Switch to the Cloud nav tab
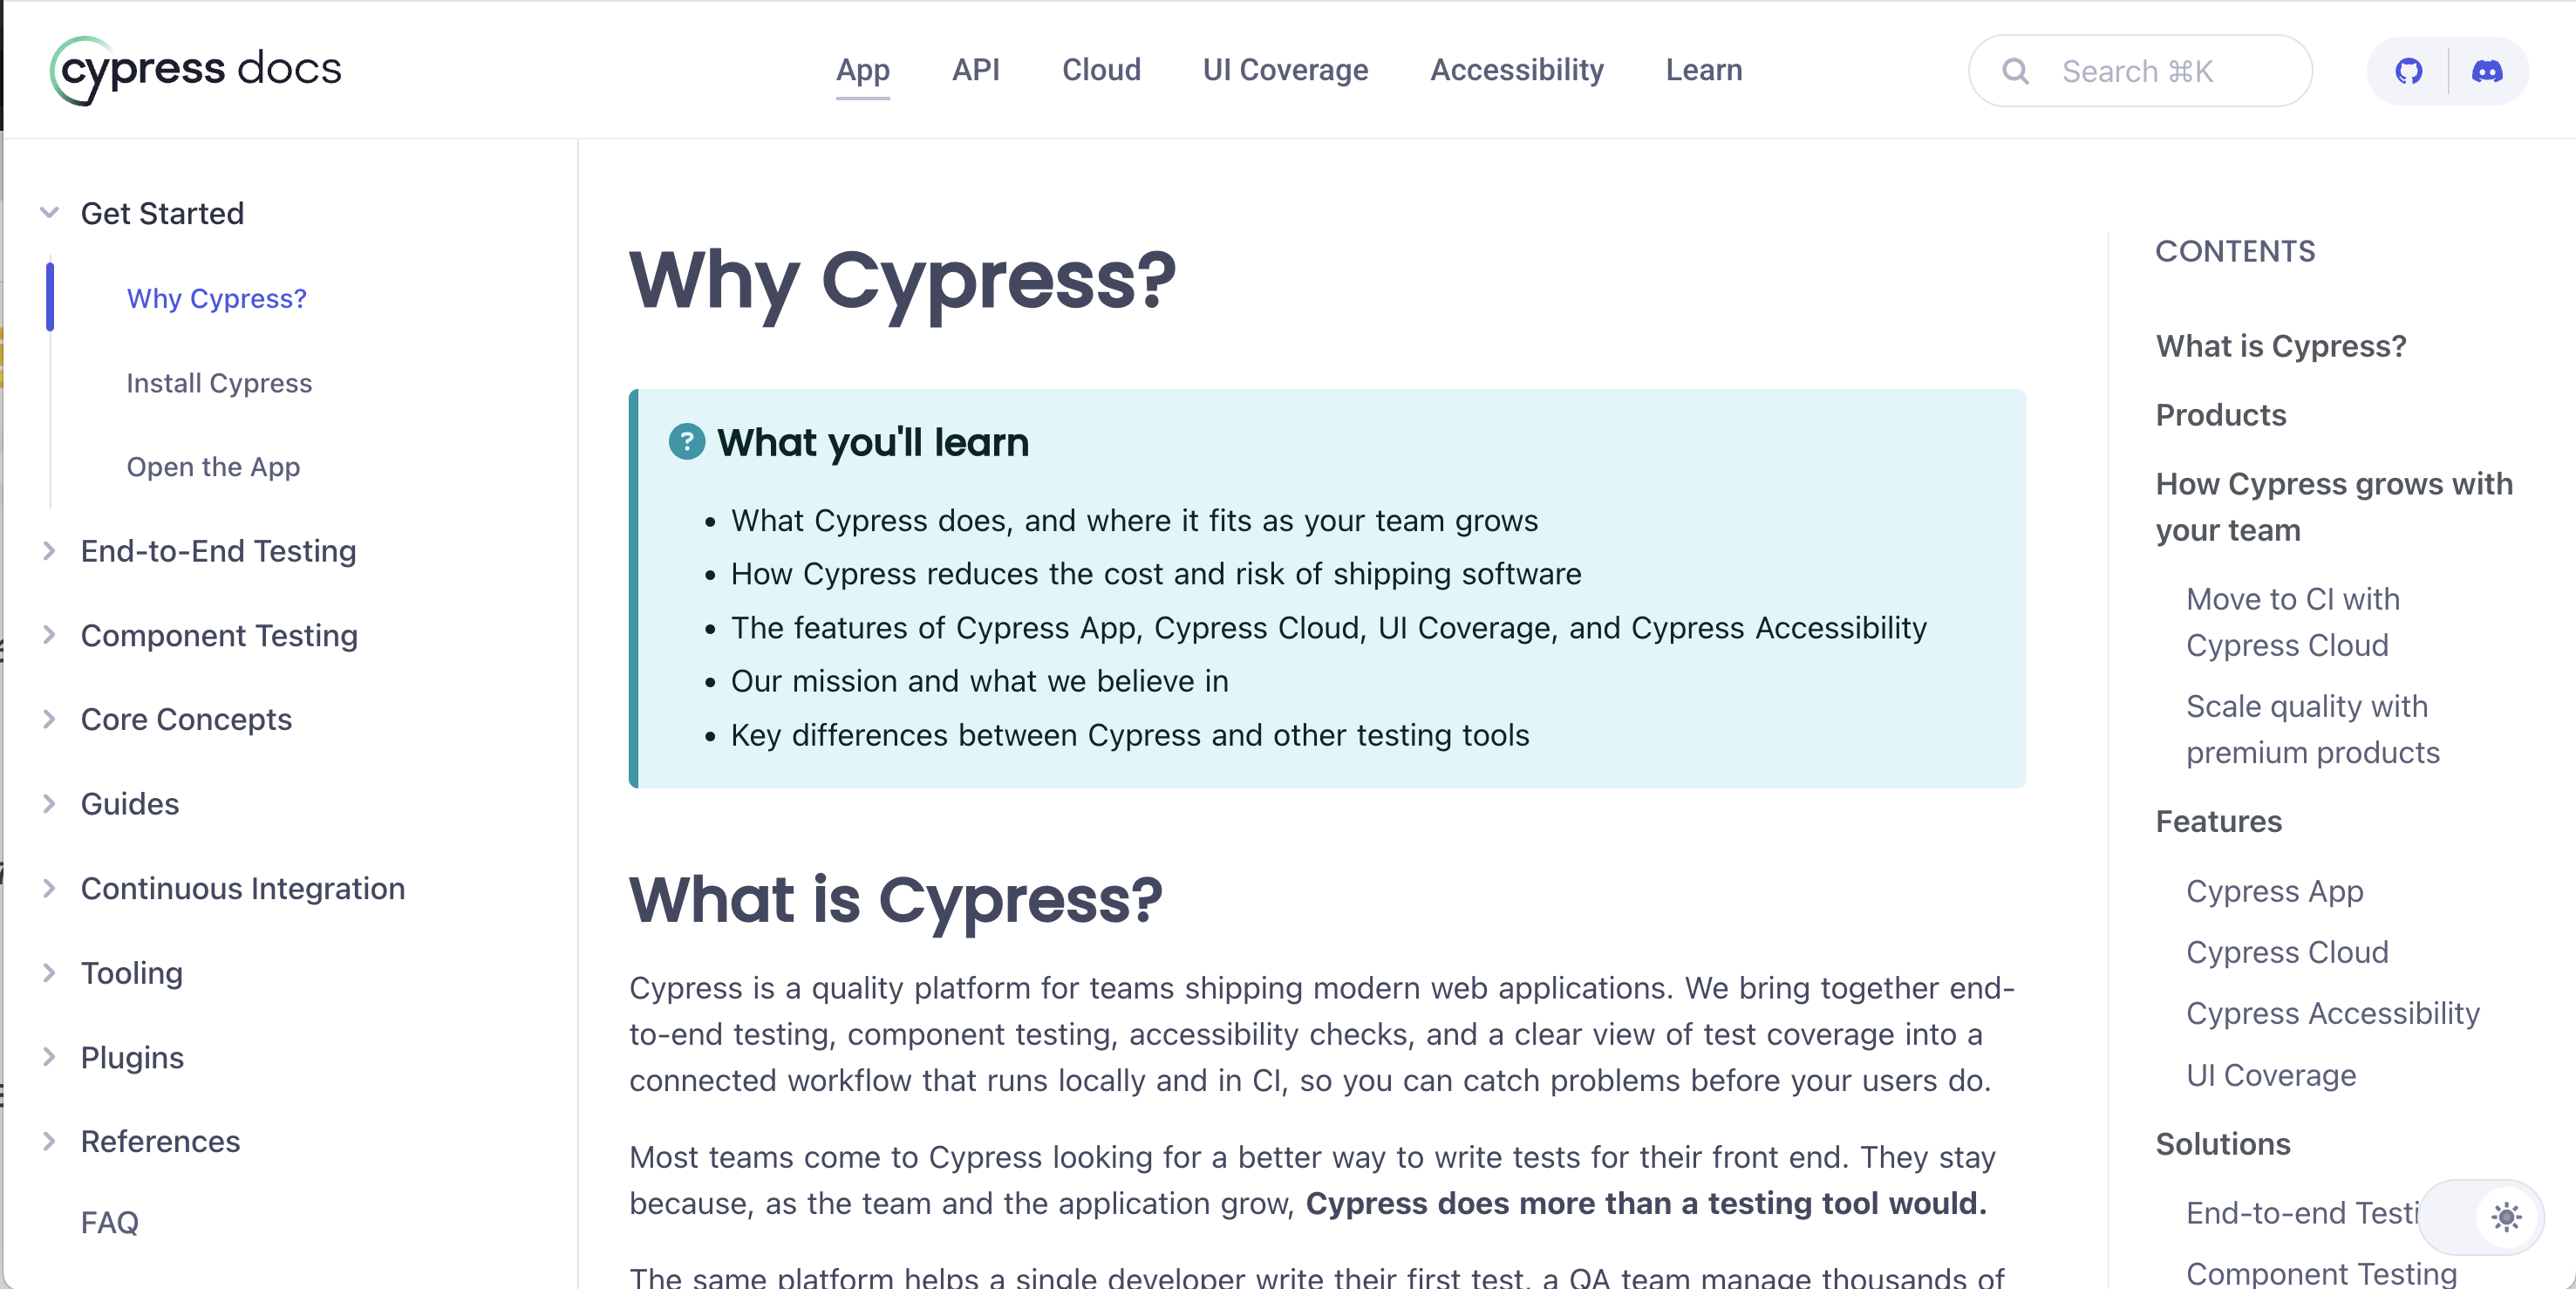The width and height of the screenshot is (2576, 1289). pos(1101,70)
